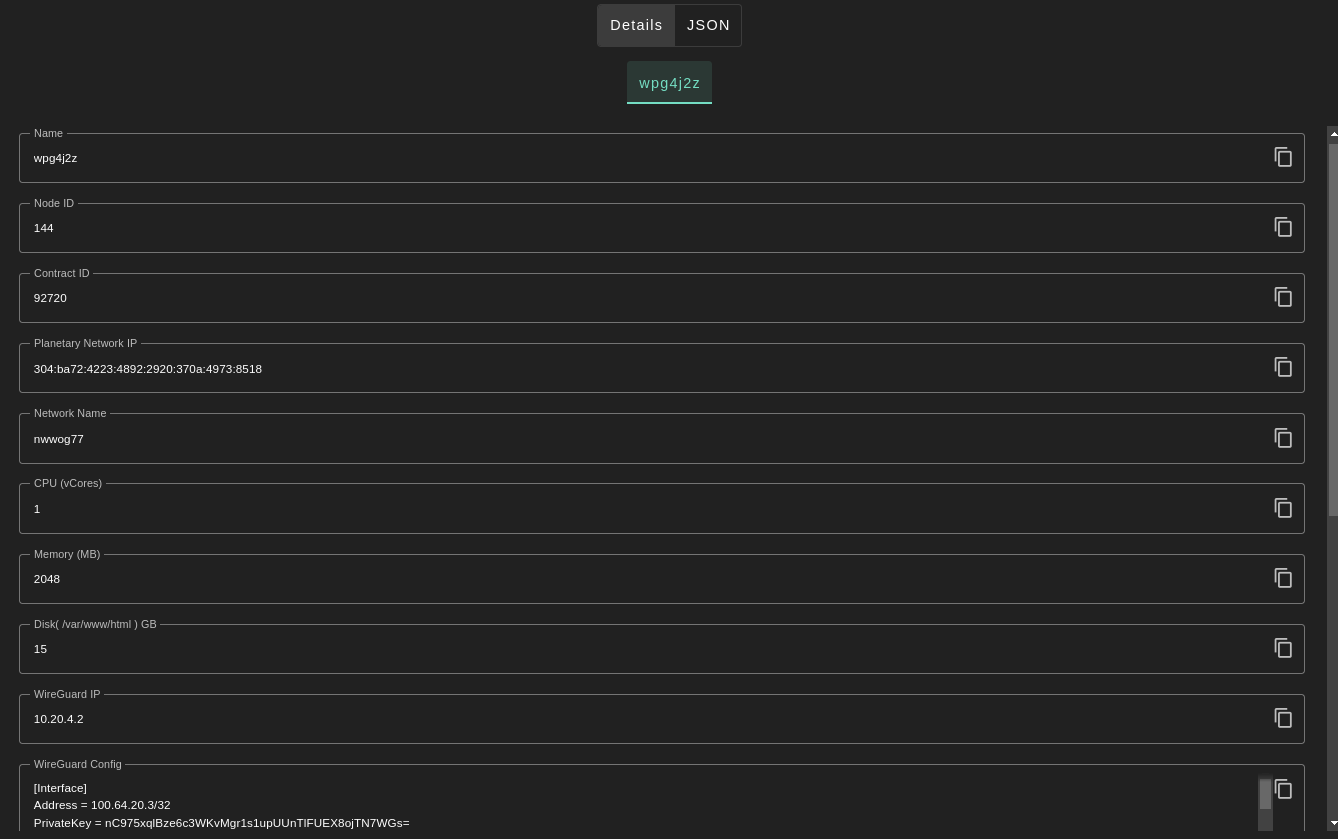Copy the Contract ID value
This screenshot has width=1338, height=839.
click(1283, 297)
